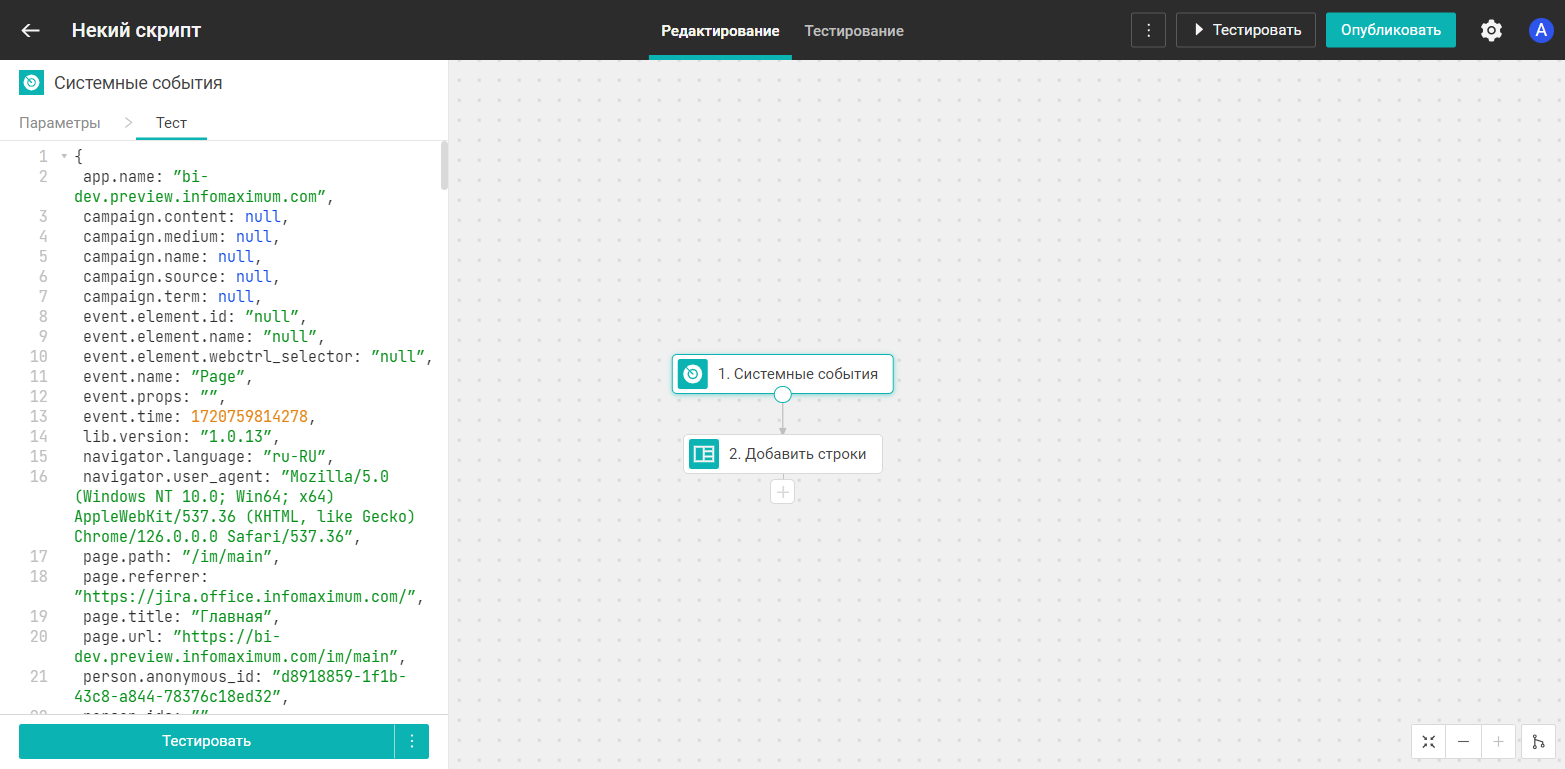Click the Системные события panel heading text
The image size is (1565, 769).
coord(138,83)
